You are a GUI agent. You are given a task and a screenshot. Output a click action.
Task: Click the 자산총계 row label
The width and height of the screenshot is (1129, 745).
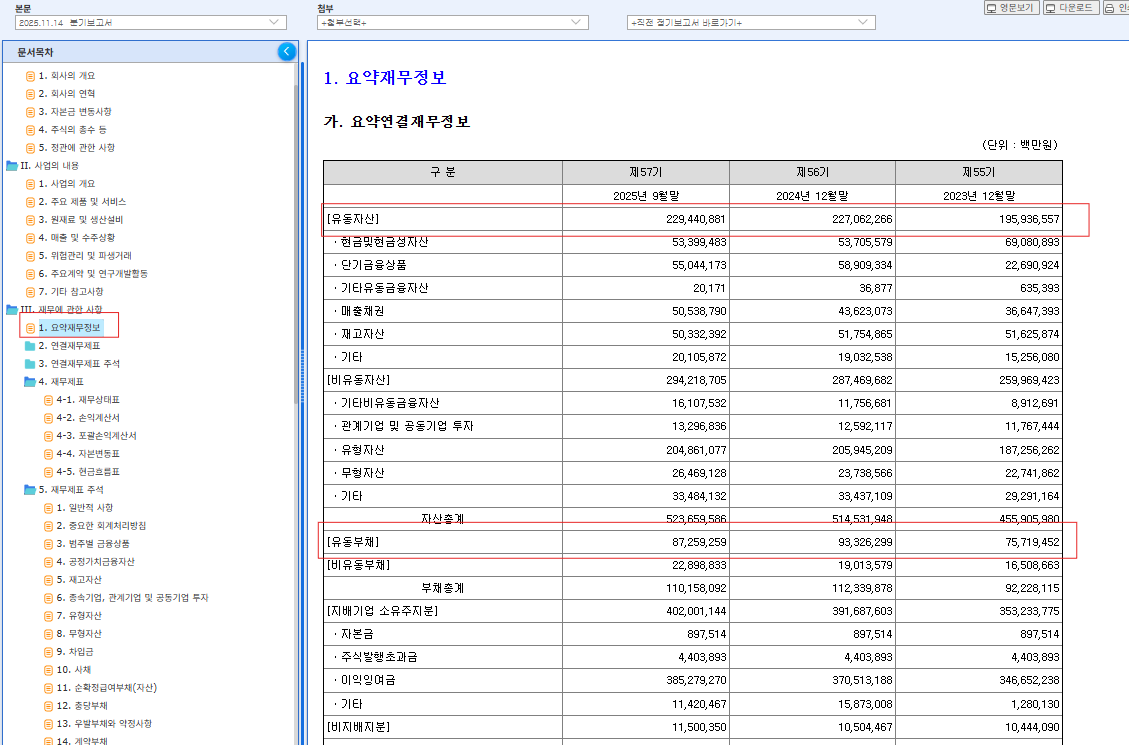(442, 519)
